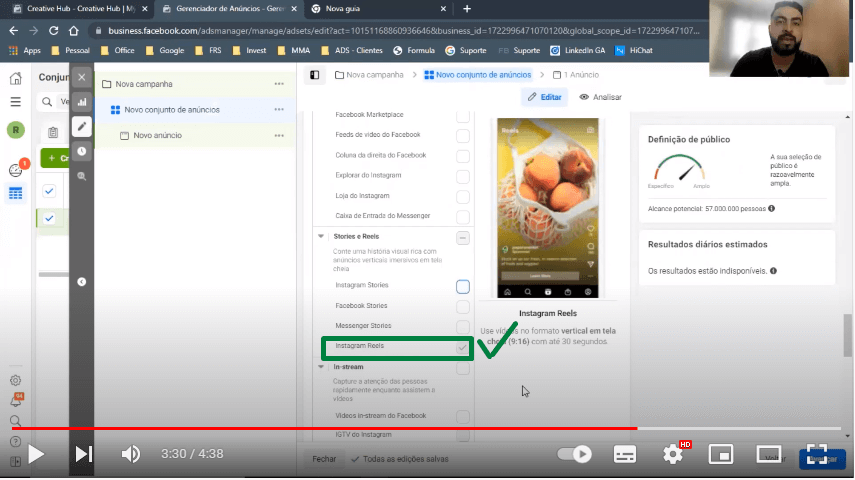This screenshot has width=855, height=480.
Task: Switch to Nova guia tab
Action: 378,9
